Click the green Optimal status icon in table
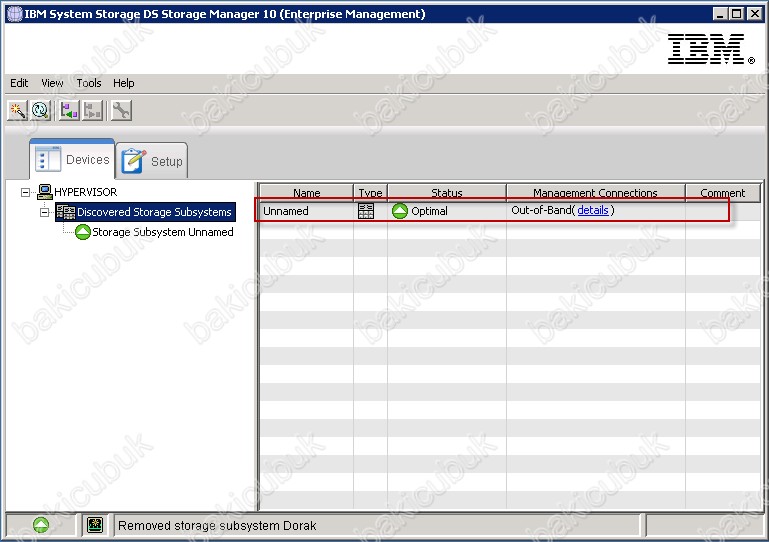 coord(400,211)
